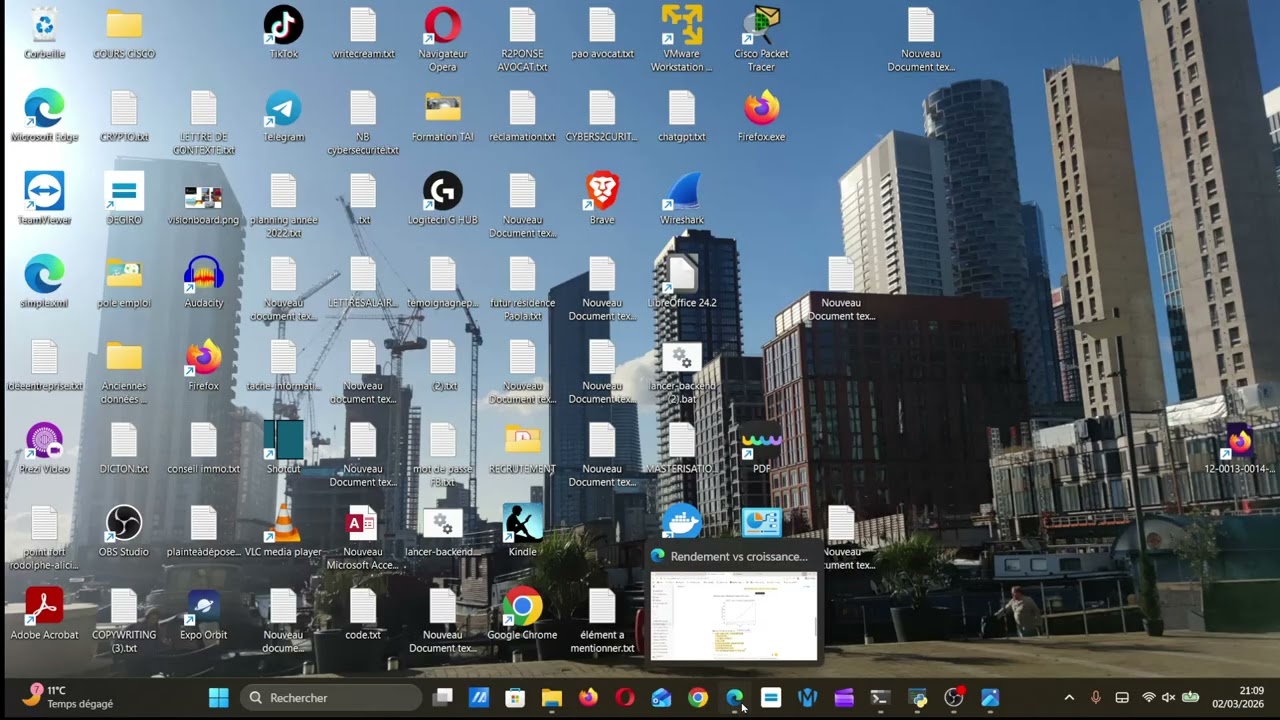
Task: Open Cisco Packet Tracer shortcut
Action: 762,39
